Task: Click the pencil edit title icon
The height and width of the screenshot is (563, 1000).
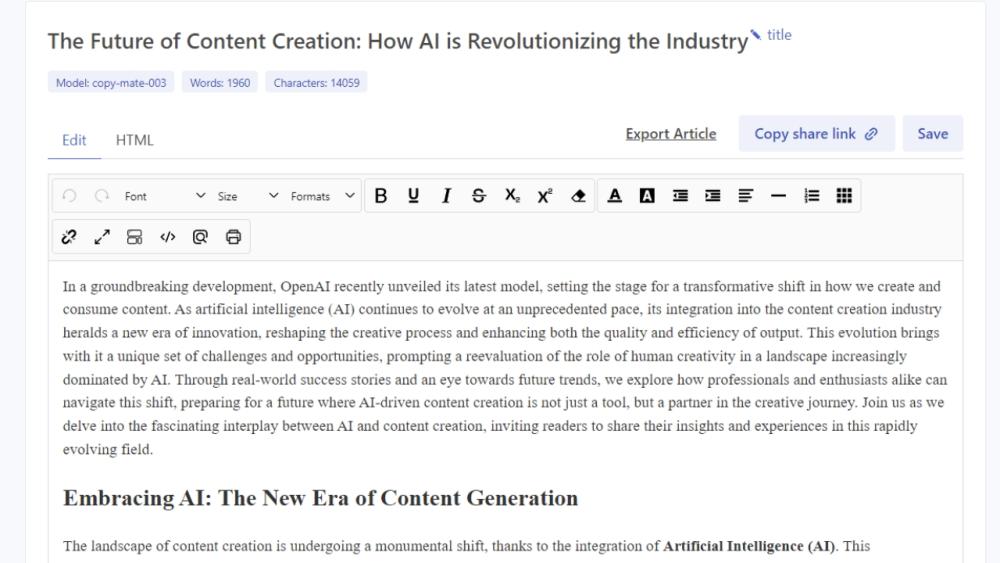Action: click(756, 34)
